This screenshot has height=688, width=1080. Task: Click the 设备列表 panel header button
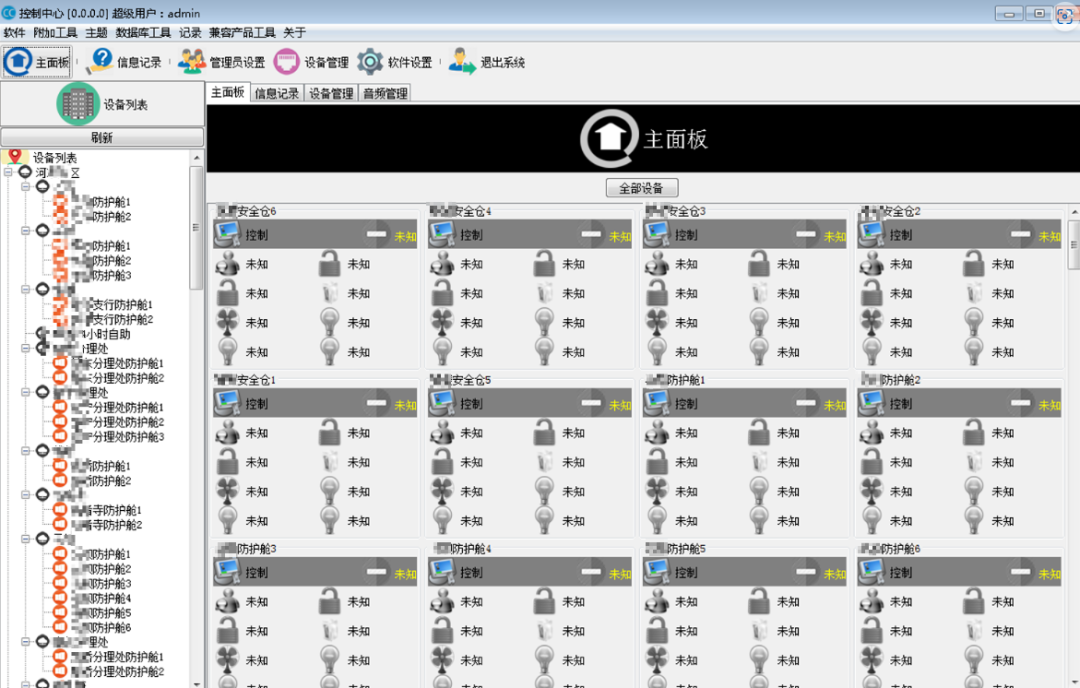(103, 104)
